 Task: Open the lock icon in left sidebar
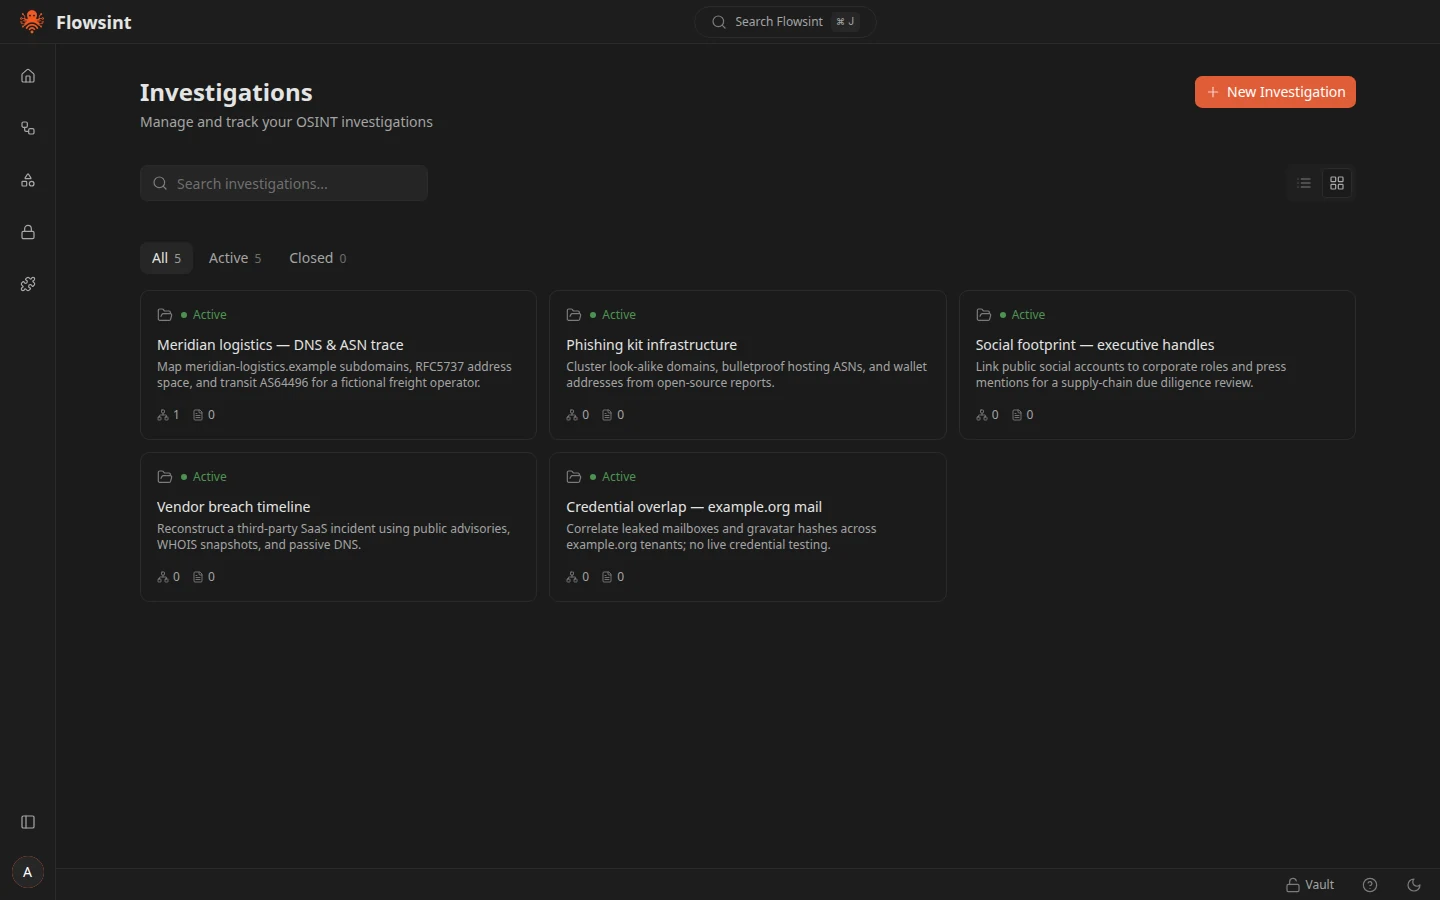pos(28,232)
